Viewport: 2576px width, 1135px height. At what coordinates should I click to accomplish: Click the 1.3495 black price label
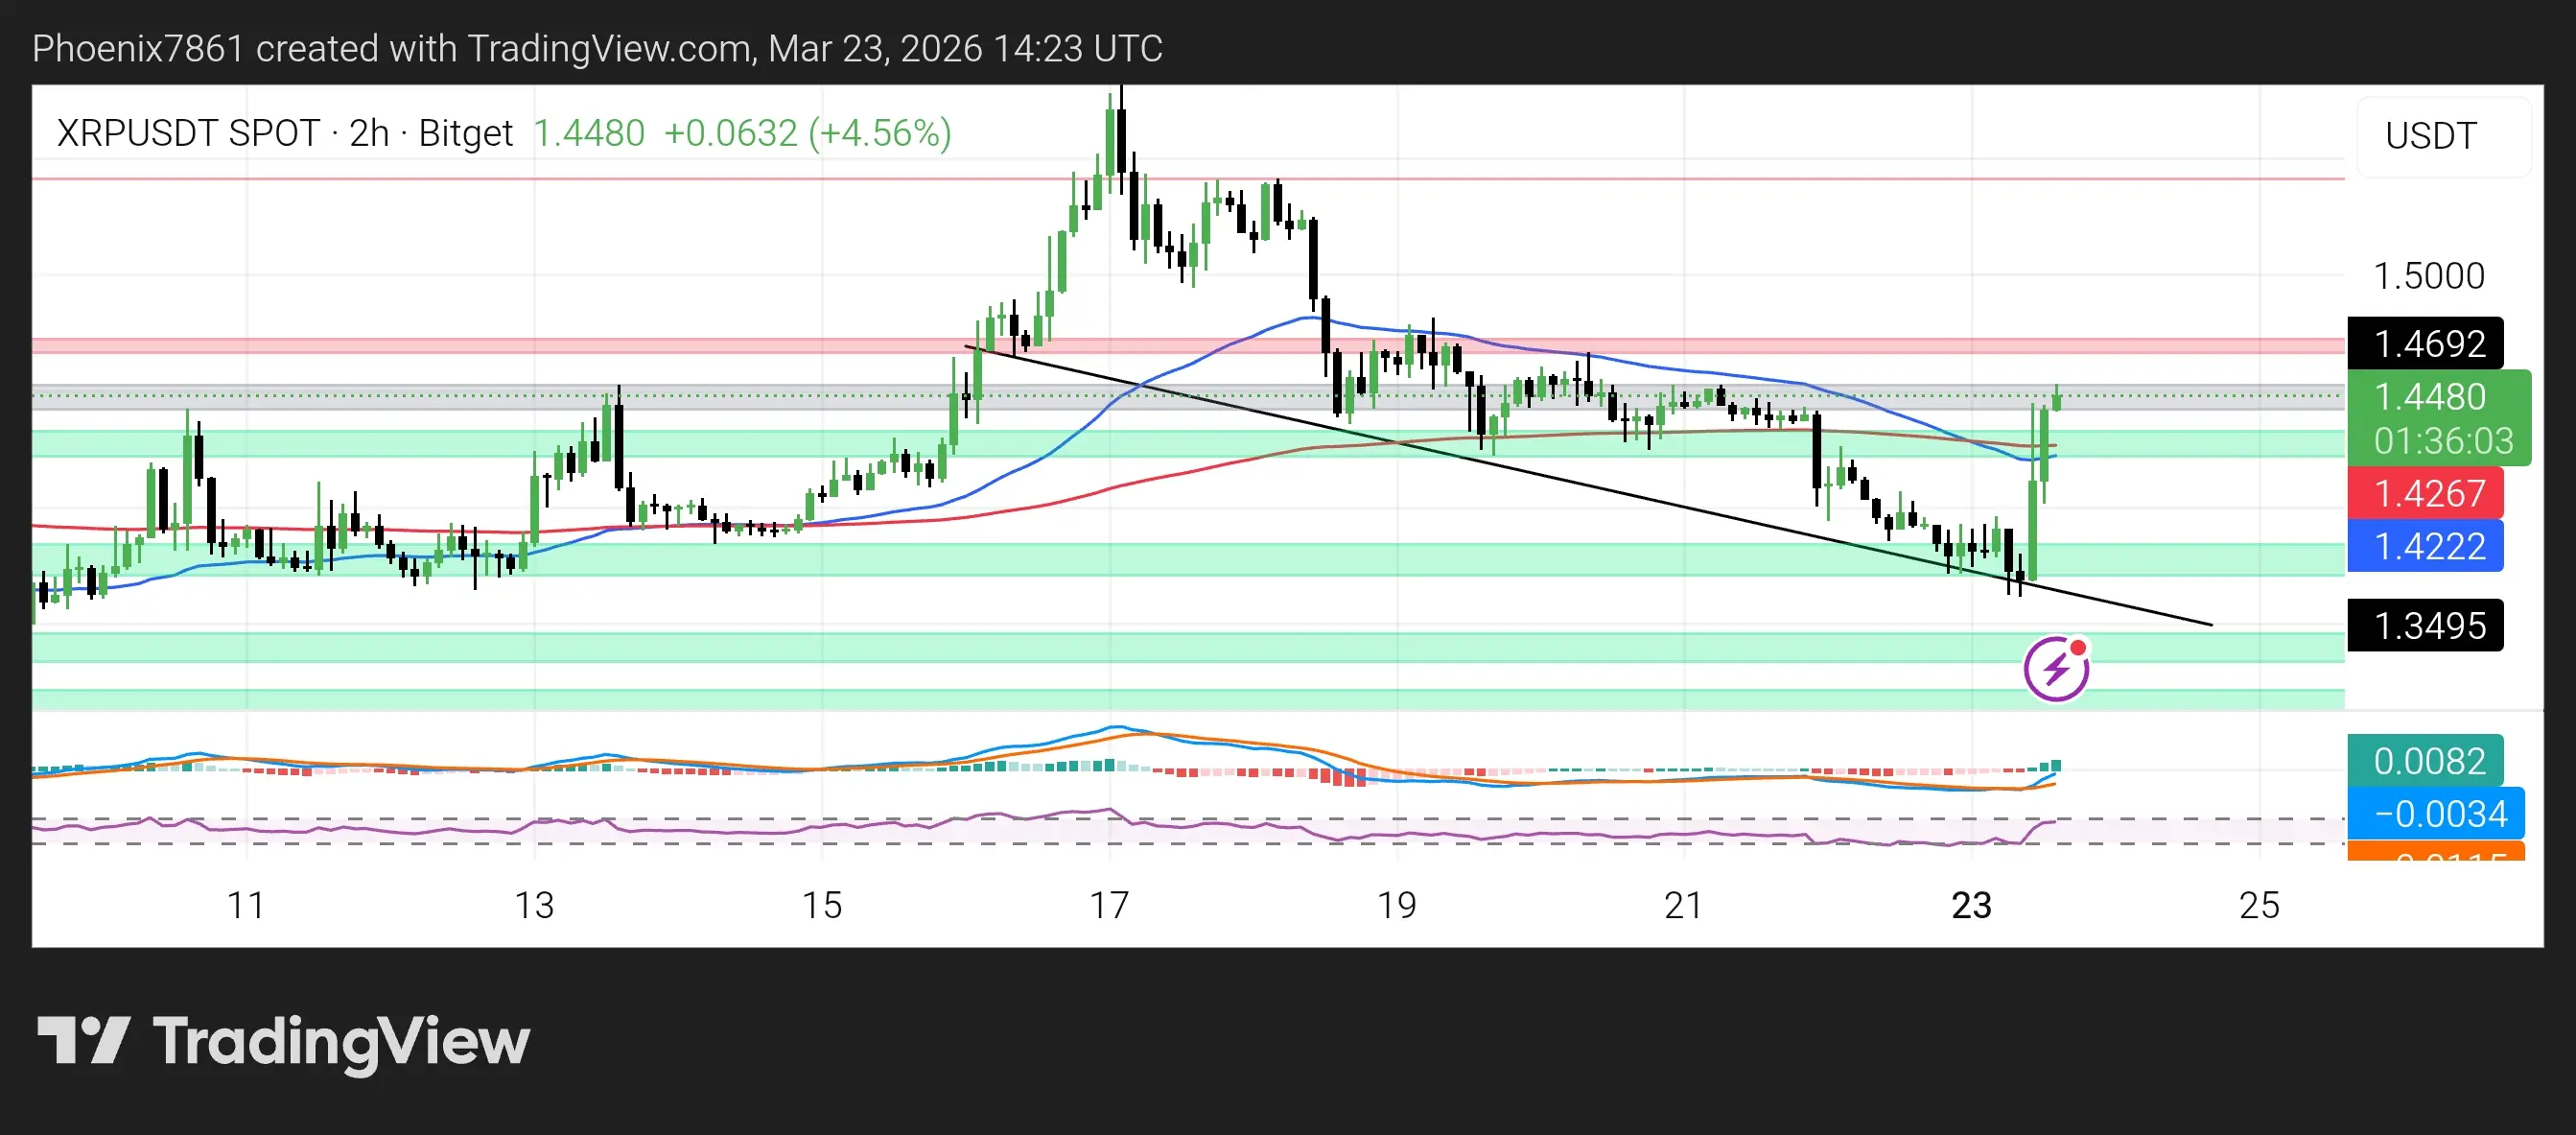[2427, 626]
